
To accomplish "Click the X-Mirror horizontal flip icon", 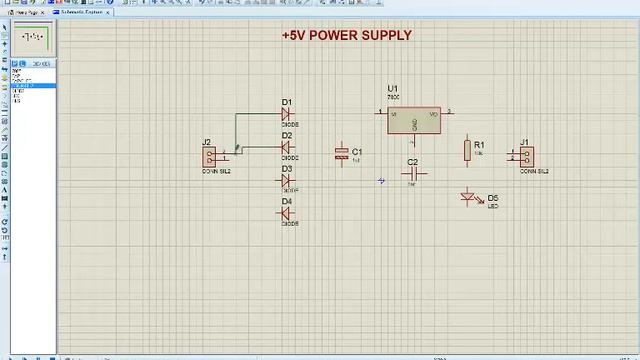I will pyautogui.click(x=4, y=249).
